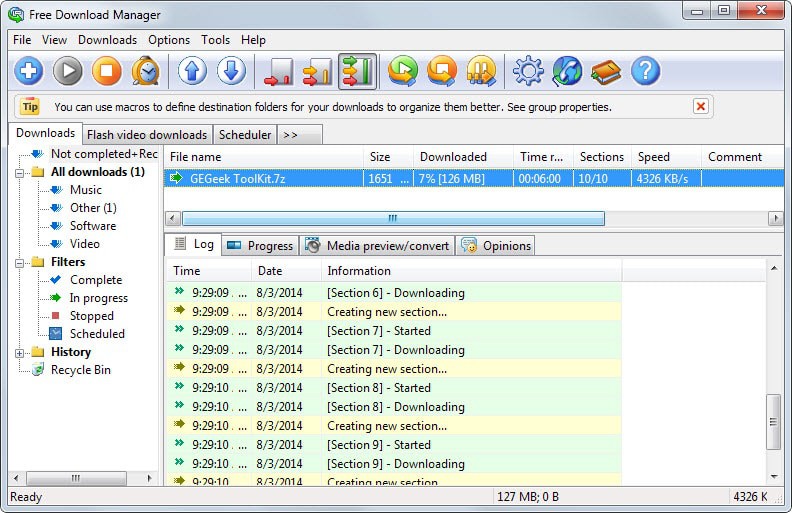
Task: Open the Options menu
Action: point(169,40)
